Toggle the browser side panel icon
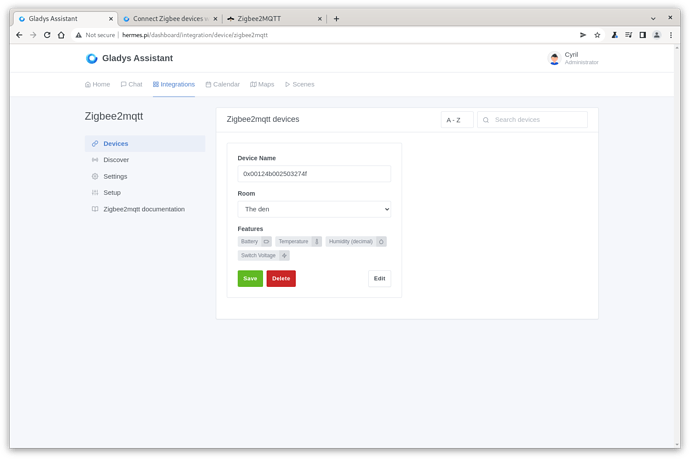 [642, 35]
